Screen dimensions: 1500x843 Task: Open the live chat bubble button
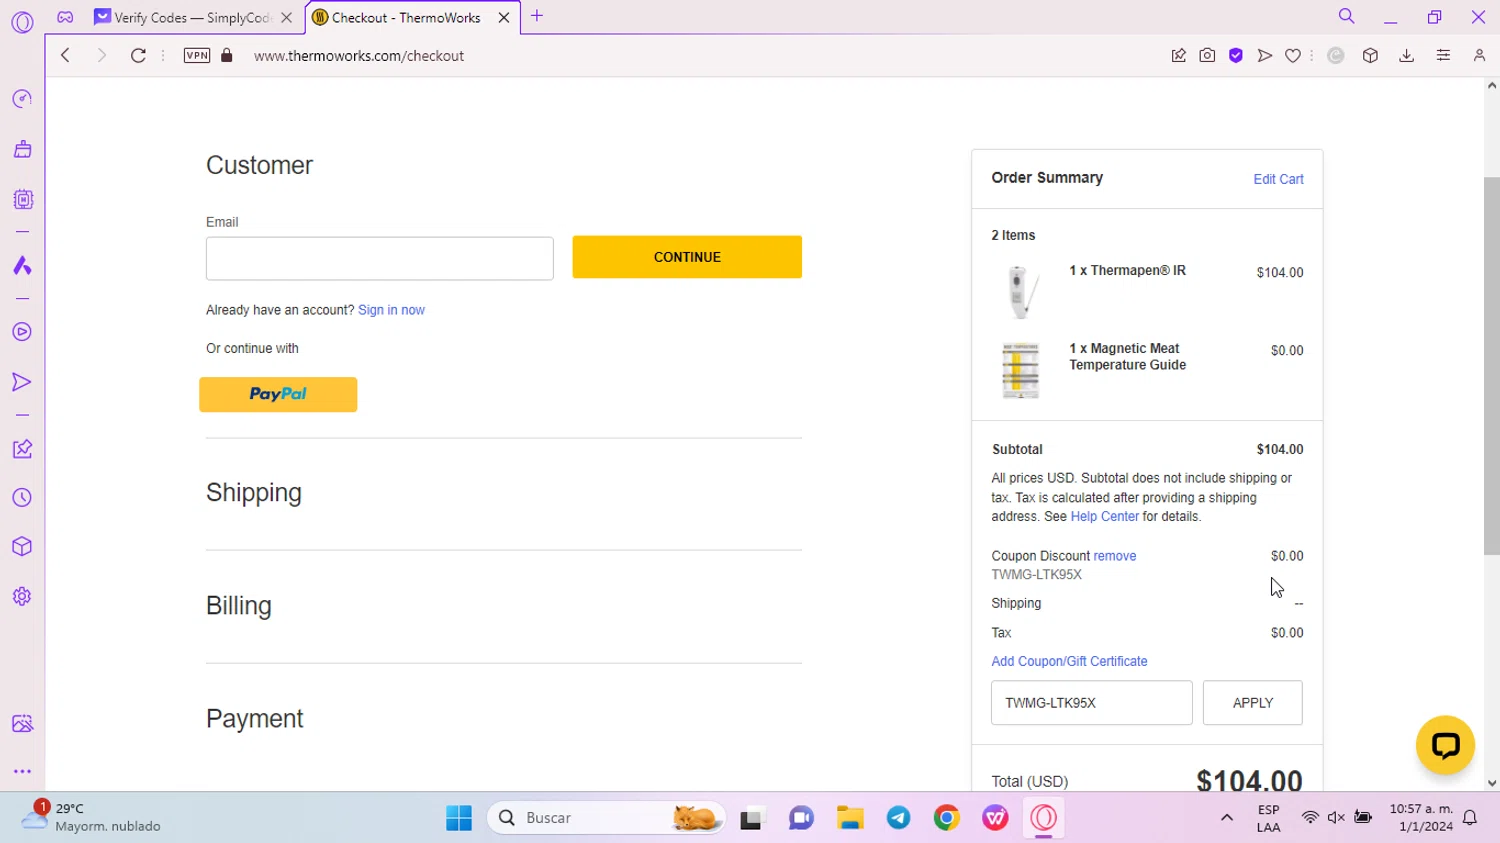pyautogui.click(x=1445, y=745)
